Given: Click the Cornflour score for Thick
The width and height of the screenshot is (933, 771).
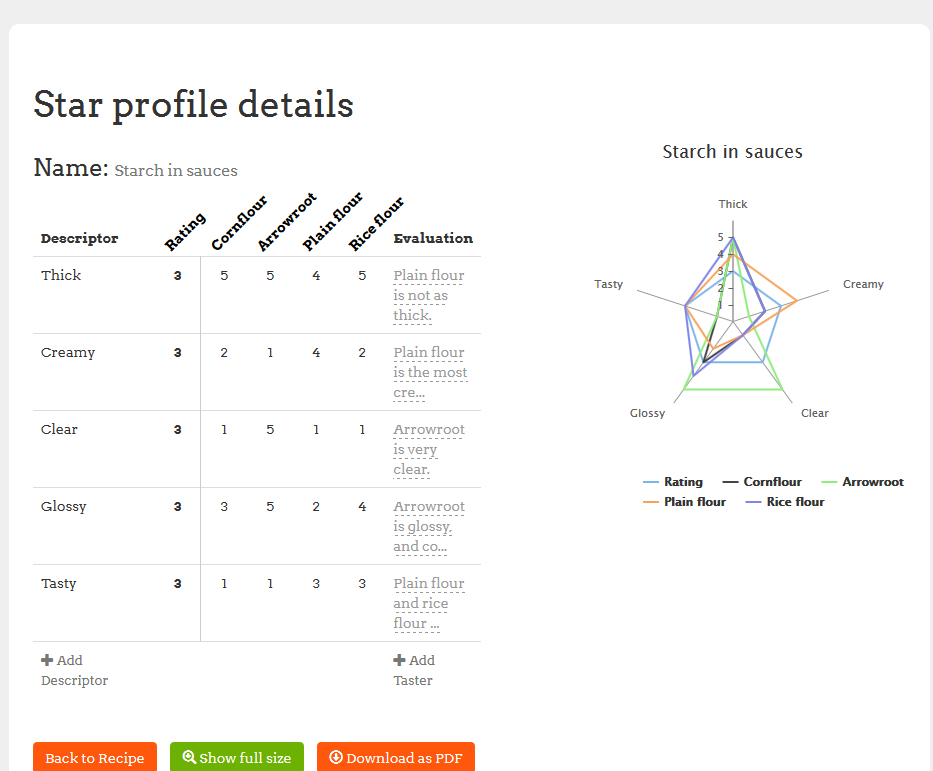Looking at the screenshot, I should 224,275.
